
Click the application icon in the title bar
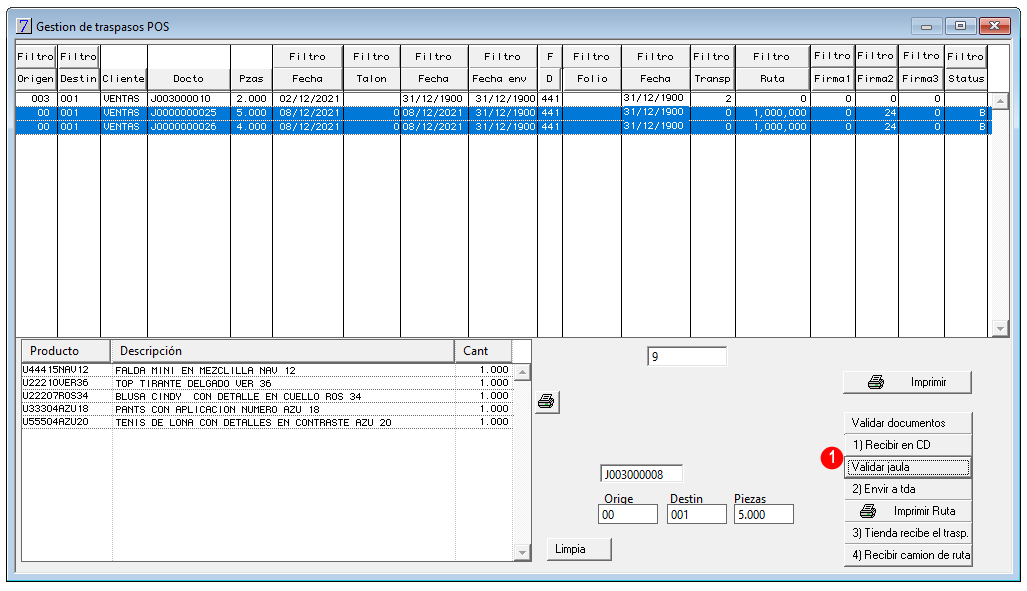click(x=24, y=26)
